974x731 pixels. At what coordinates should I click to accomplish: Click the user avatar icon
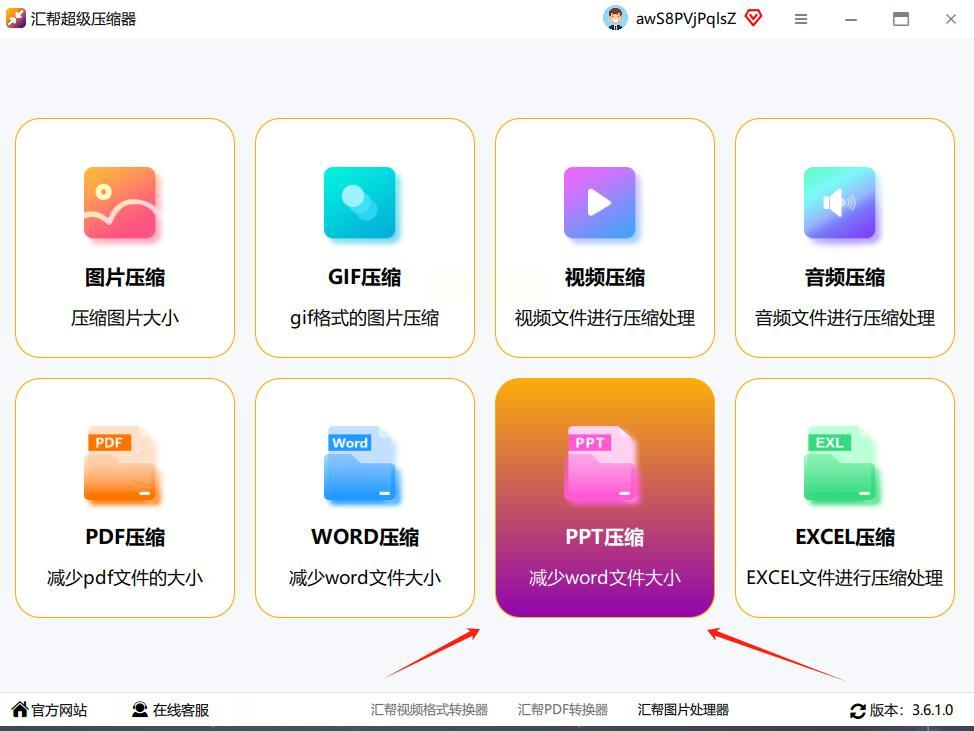(615, 19)
